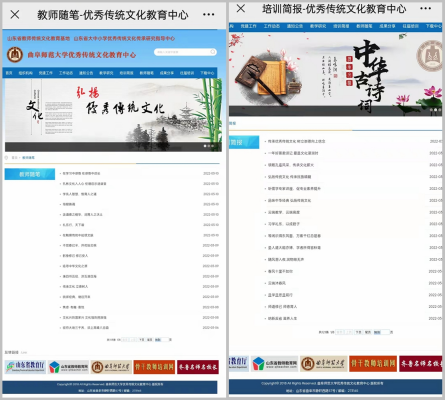Click 尾页 in the right page pagination

point(368,332)
